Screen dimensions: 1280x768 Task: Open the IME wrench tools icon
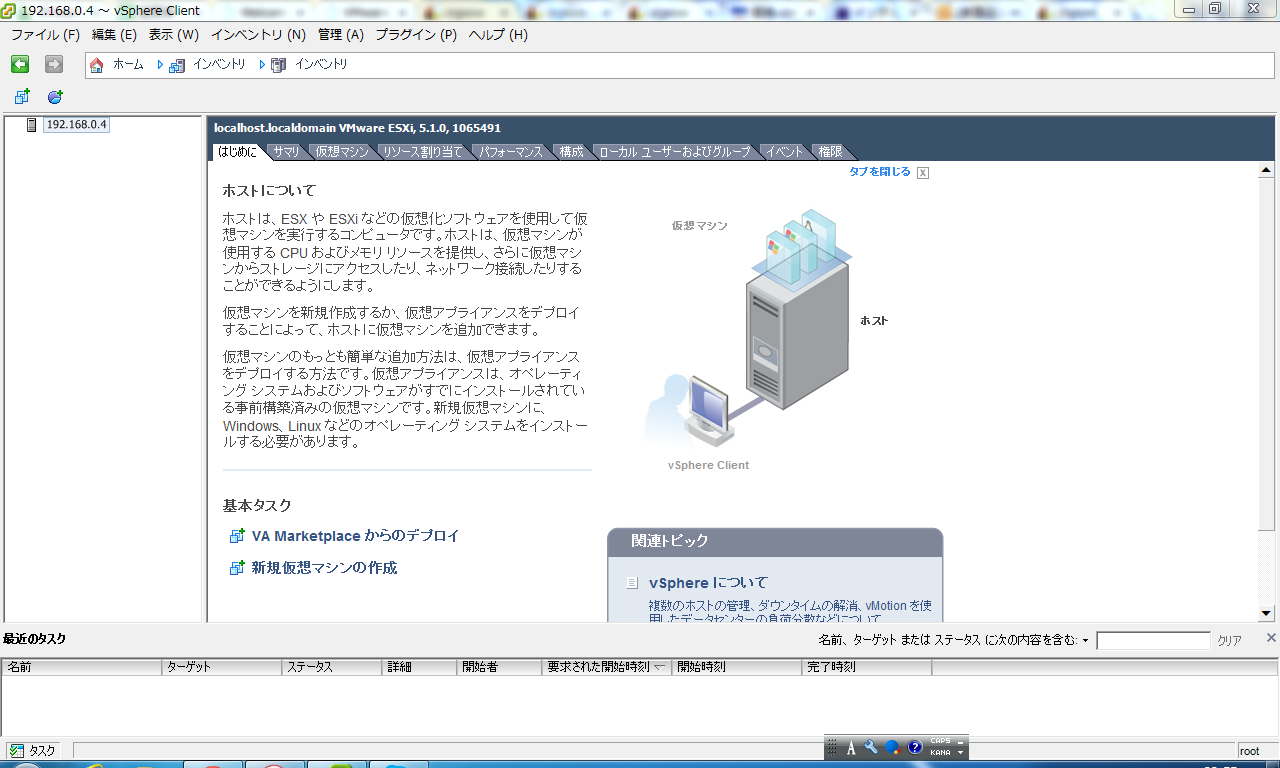(x=871, y=747)
